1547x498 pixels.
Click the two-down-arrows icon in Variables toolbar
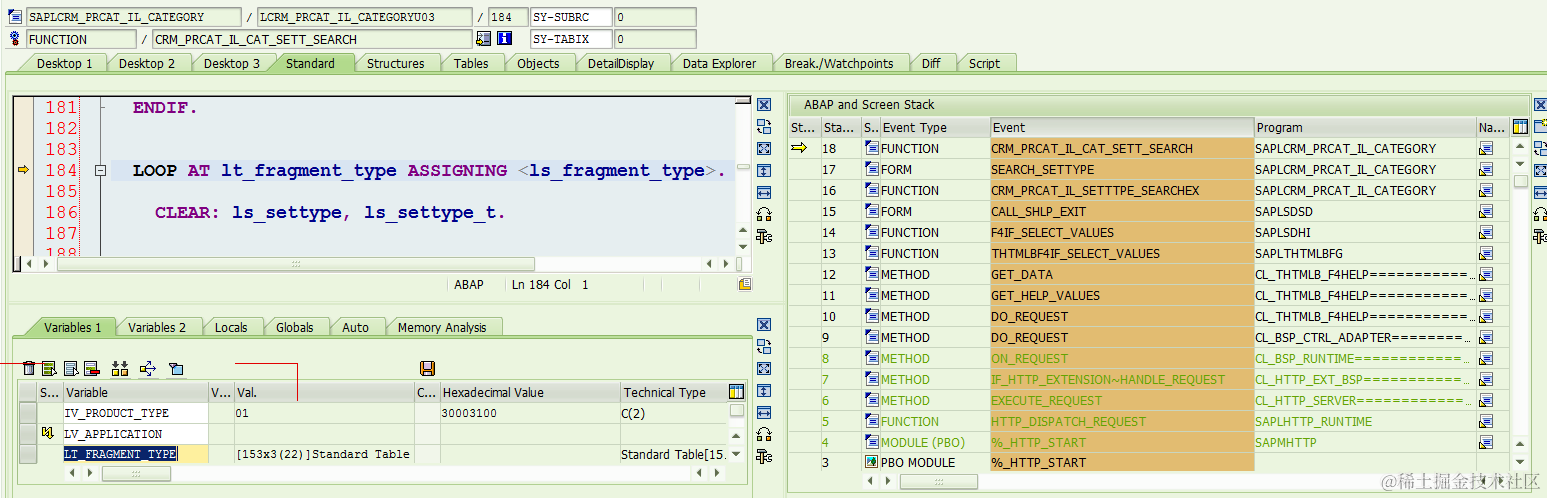120,368
